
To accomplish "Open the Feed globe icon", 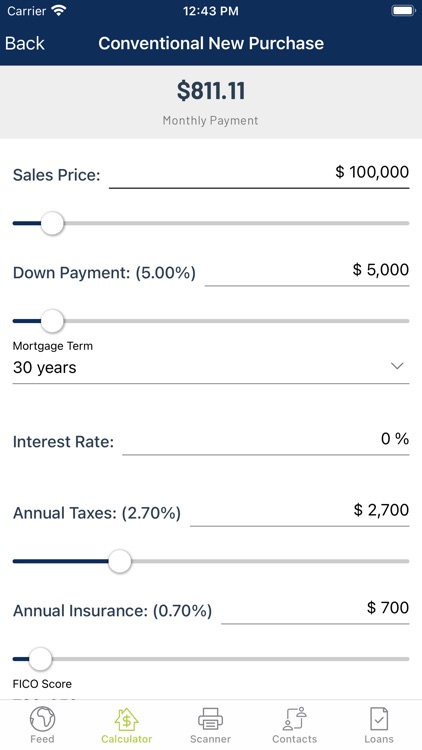I will click(42, 719).
